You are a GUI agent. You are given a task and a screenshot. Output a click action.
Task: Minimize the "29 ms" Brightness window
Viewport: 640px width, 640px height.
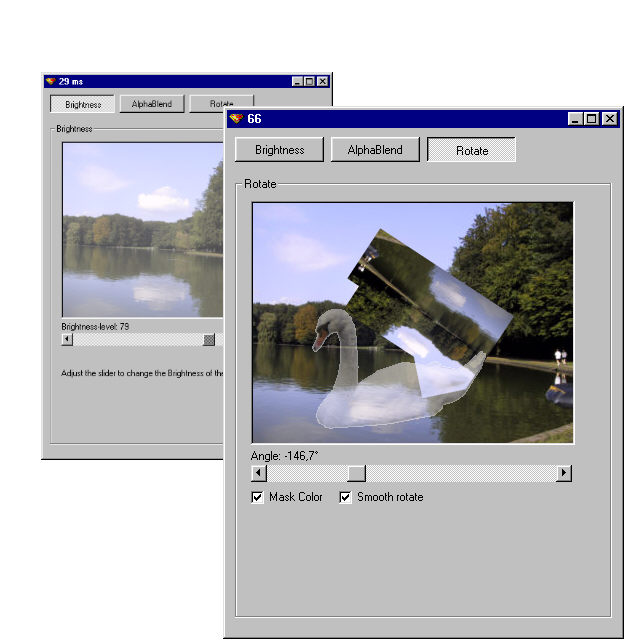click(x=297, y=81)
